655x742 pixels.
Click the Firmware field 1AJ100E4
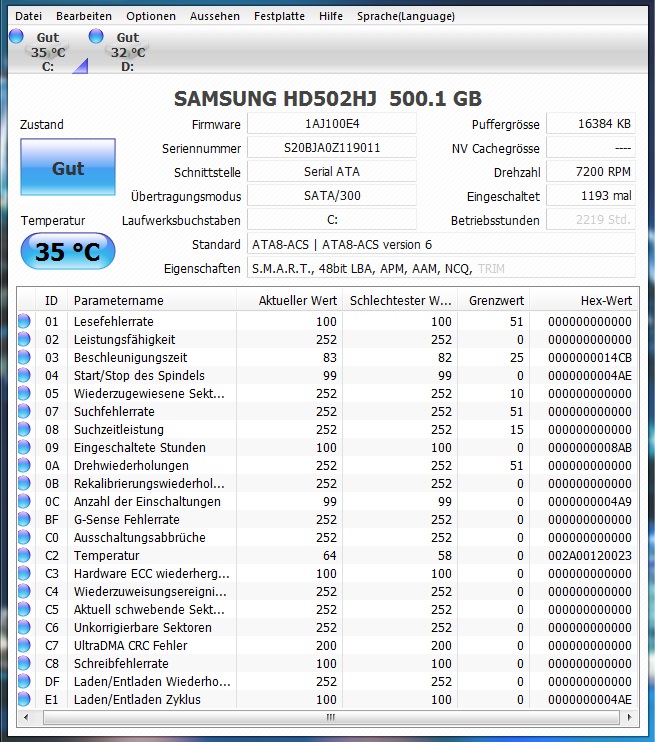point(332,124)
